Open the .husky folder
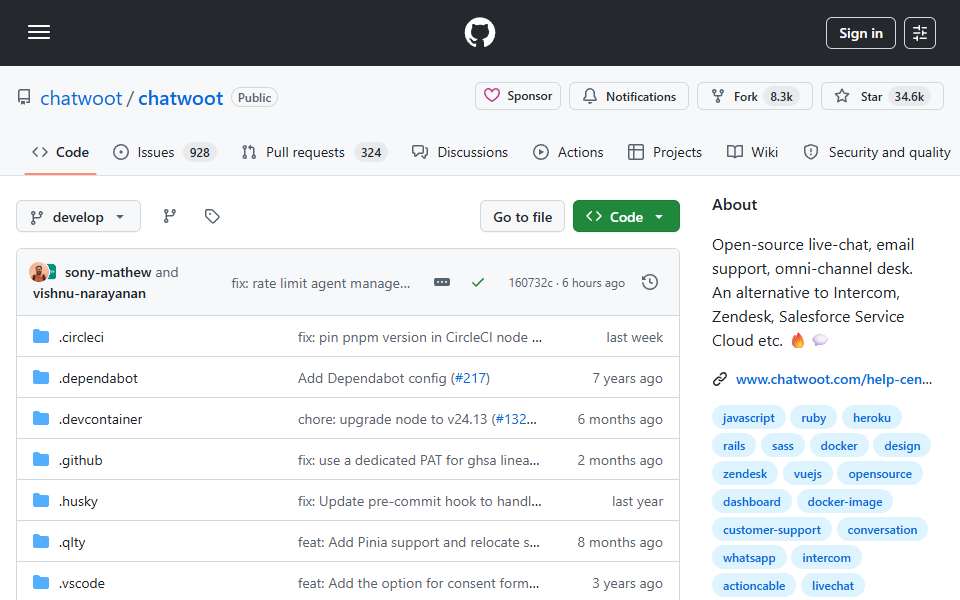 78,501
